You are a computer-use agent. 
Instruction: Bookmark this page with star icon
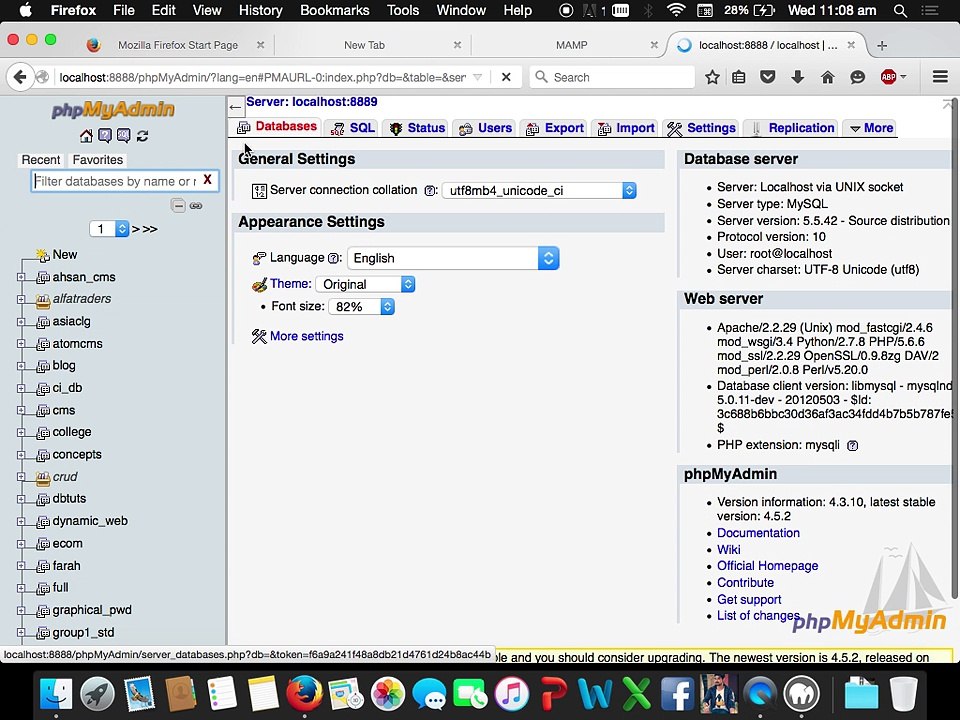point(712,77)
